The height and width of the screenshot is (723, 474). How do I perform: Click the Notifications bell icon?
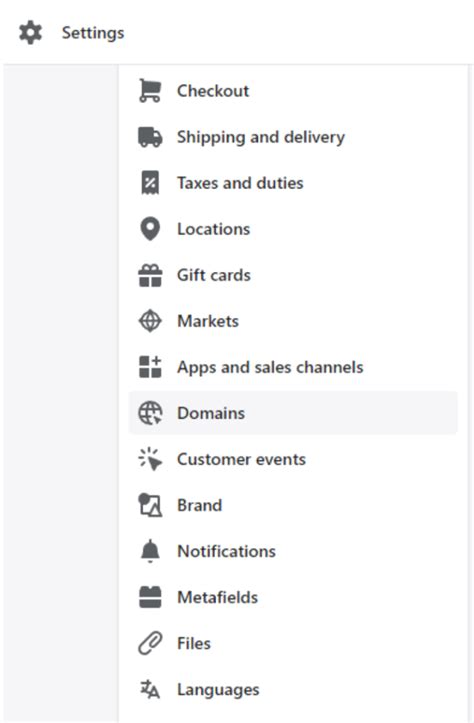pyautogui.click(x=150, y=551)
